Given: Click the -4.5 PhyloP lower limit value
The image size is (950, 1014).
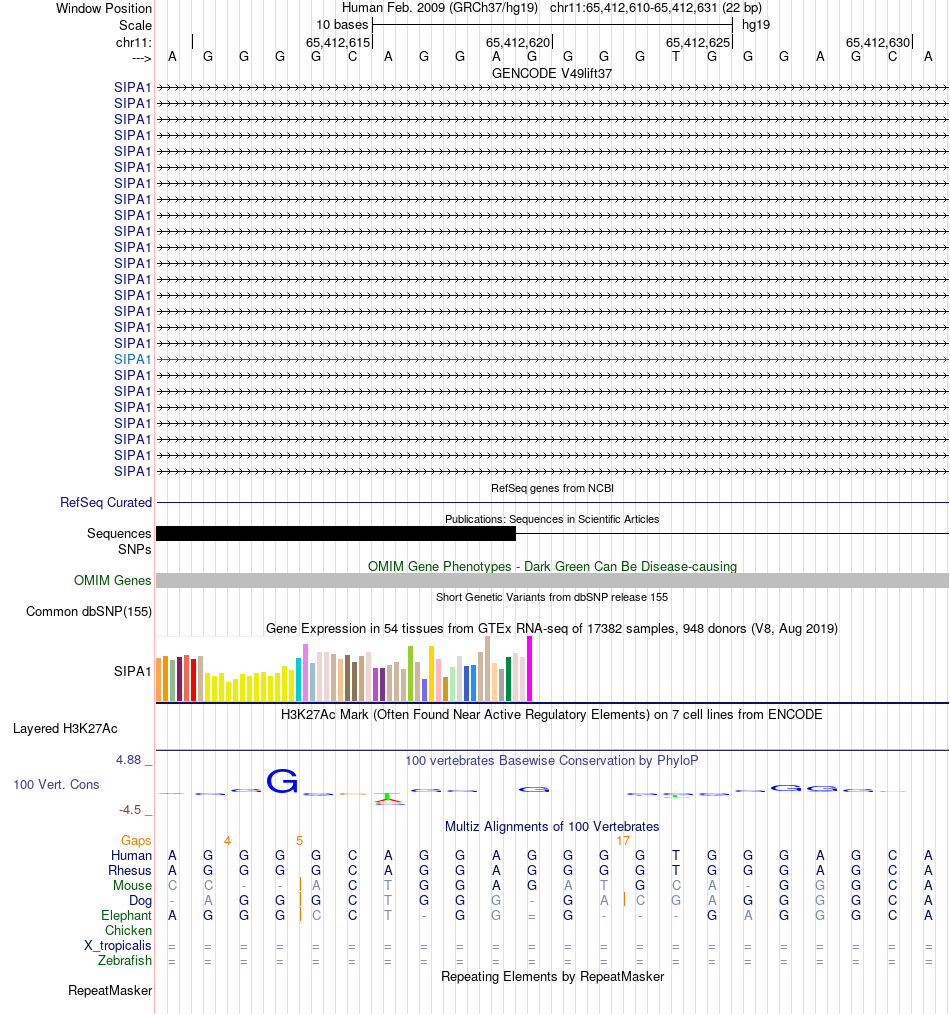Looking at the screenshot, I should tap(129, 810).
